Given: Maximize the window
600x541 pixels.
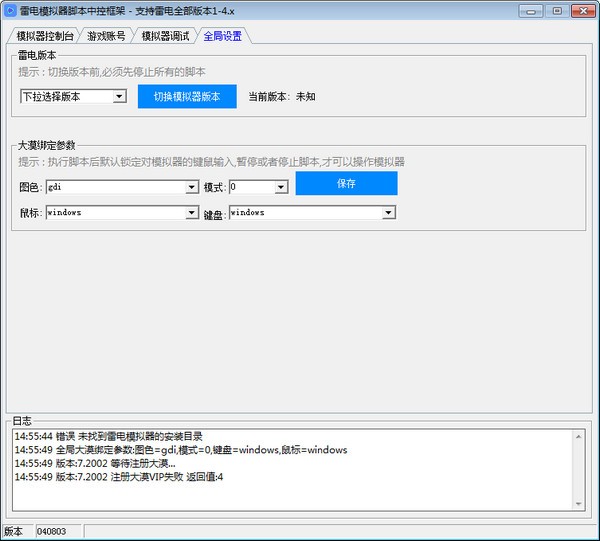Looking at the screenshot, I should point(557,11).
